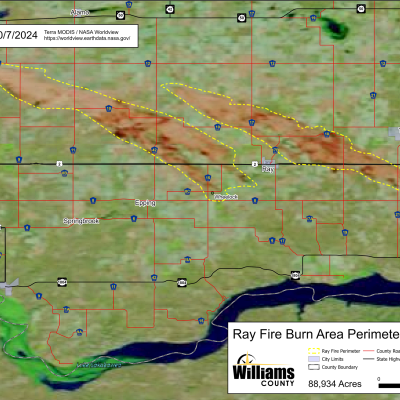Viewport: 400px width, 400px height.
Task: Click the Ray town label
Action: click(x=268, y=169)
